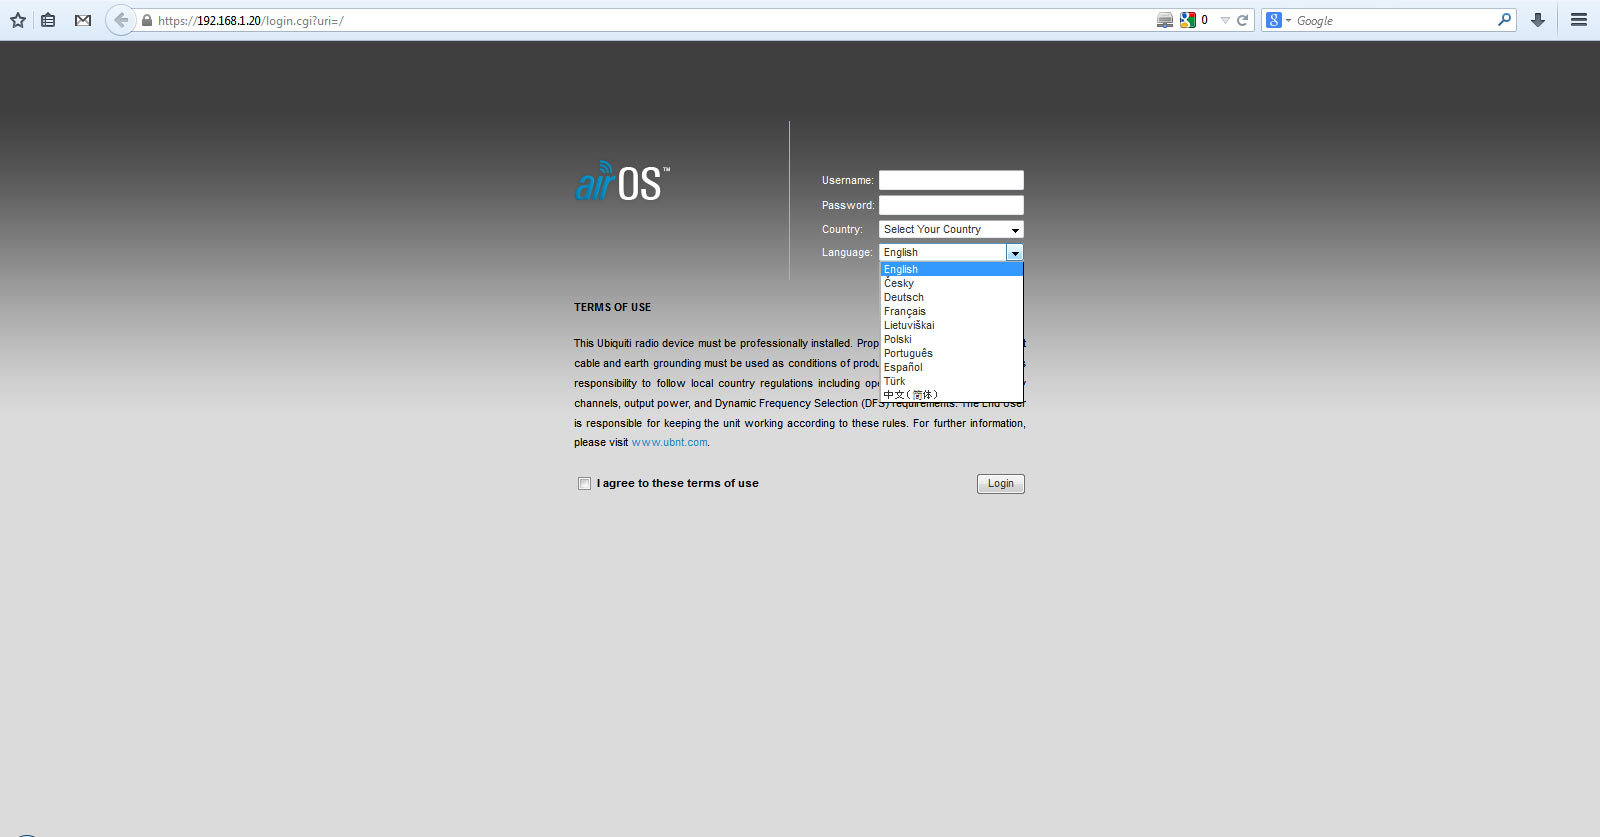This screenshot has width=1600, height=837.
Task: Click the padlock site security icon
Action: pos(147,20)
